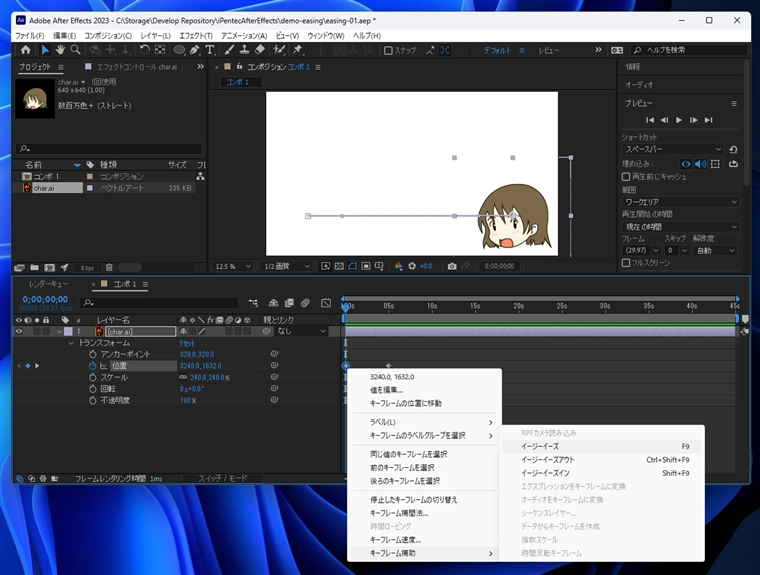This screenshot has height=575, width=760.
Task: Click the composition mini-flowchart icon in timeline
Action: (253, 303)
